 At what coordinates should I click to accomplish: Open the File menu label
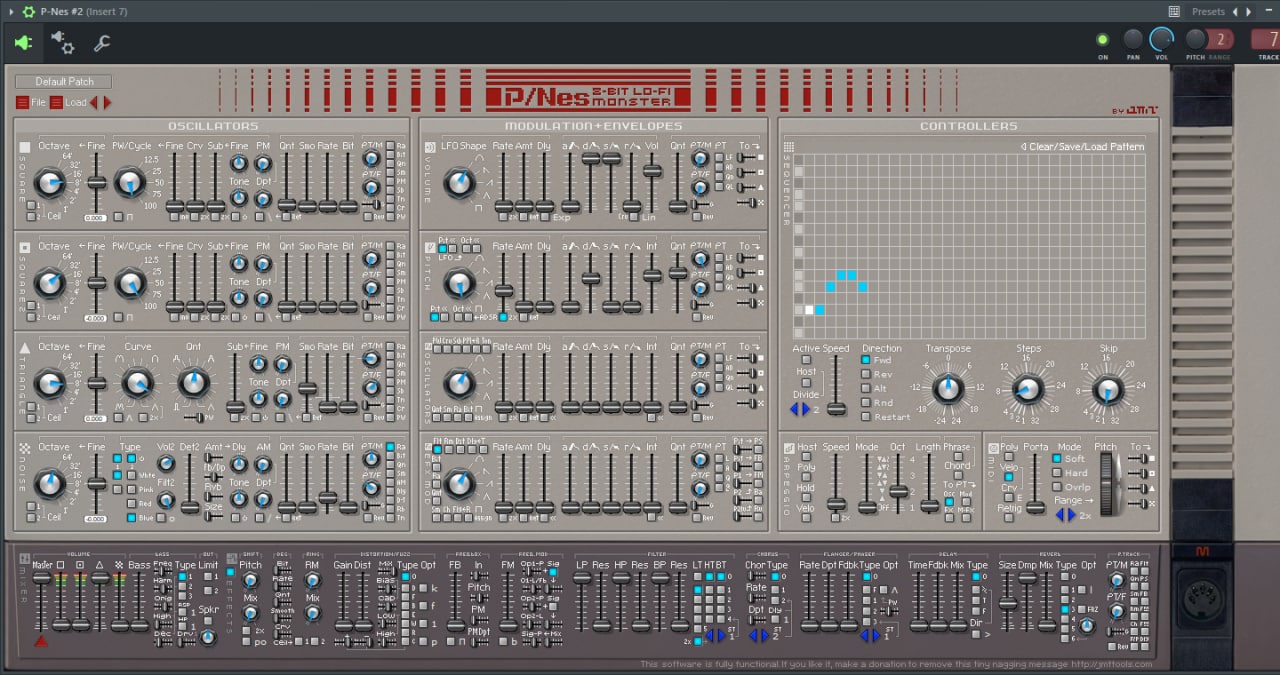[38, 102]
